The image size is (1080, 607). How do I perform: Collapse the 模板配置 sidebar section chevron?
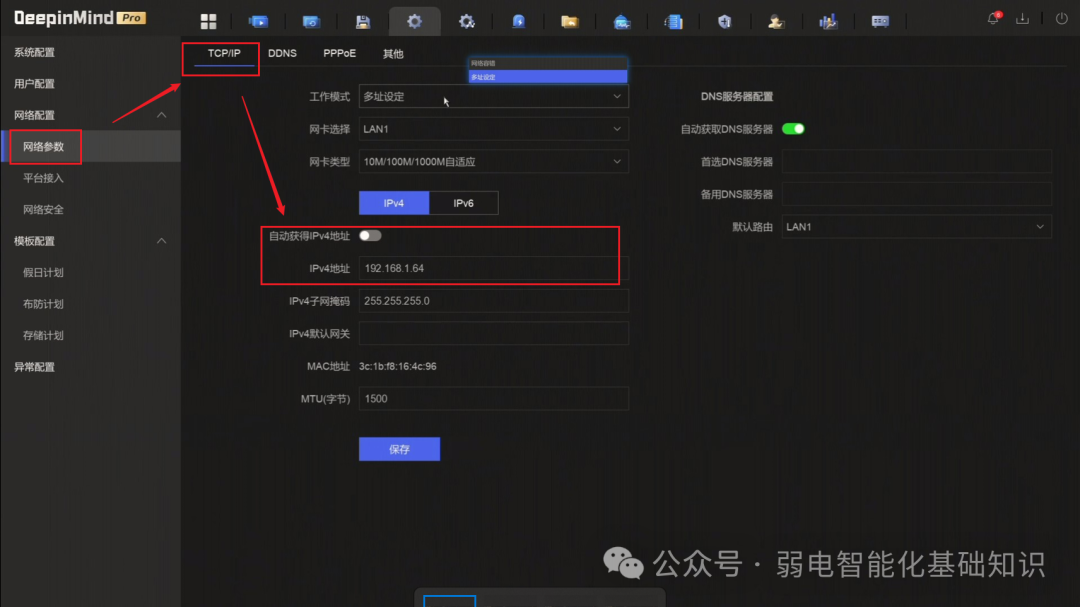(x=161, y=241)
